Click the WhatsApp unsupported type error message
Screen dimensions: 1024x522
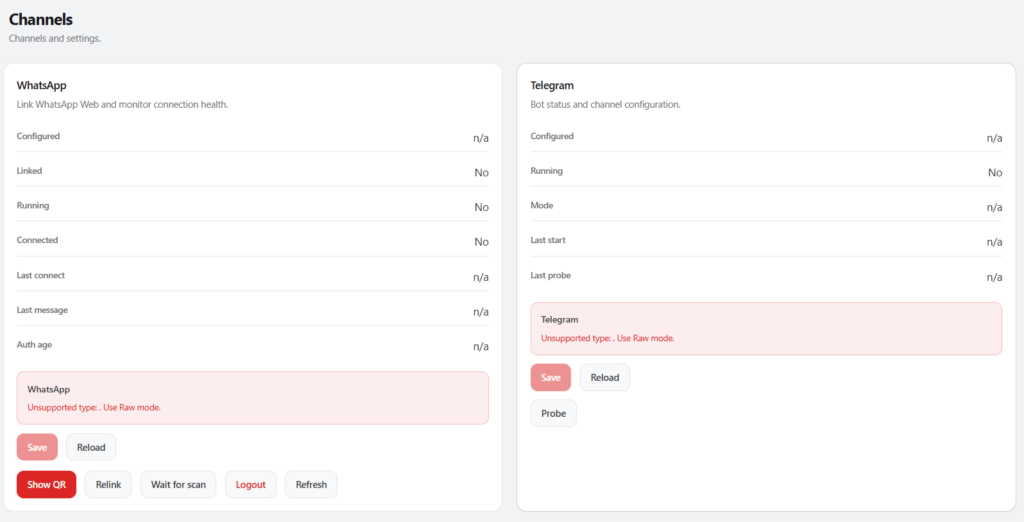tap(94, 407)
